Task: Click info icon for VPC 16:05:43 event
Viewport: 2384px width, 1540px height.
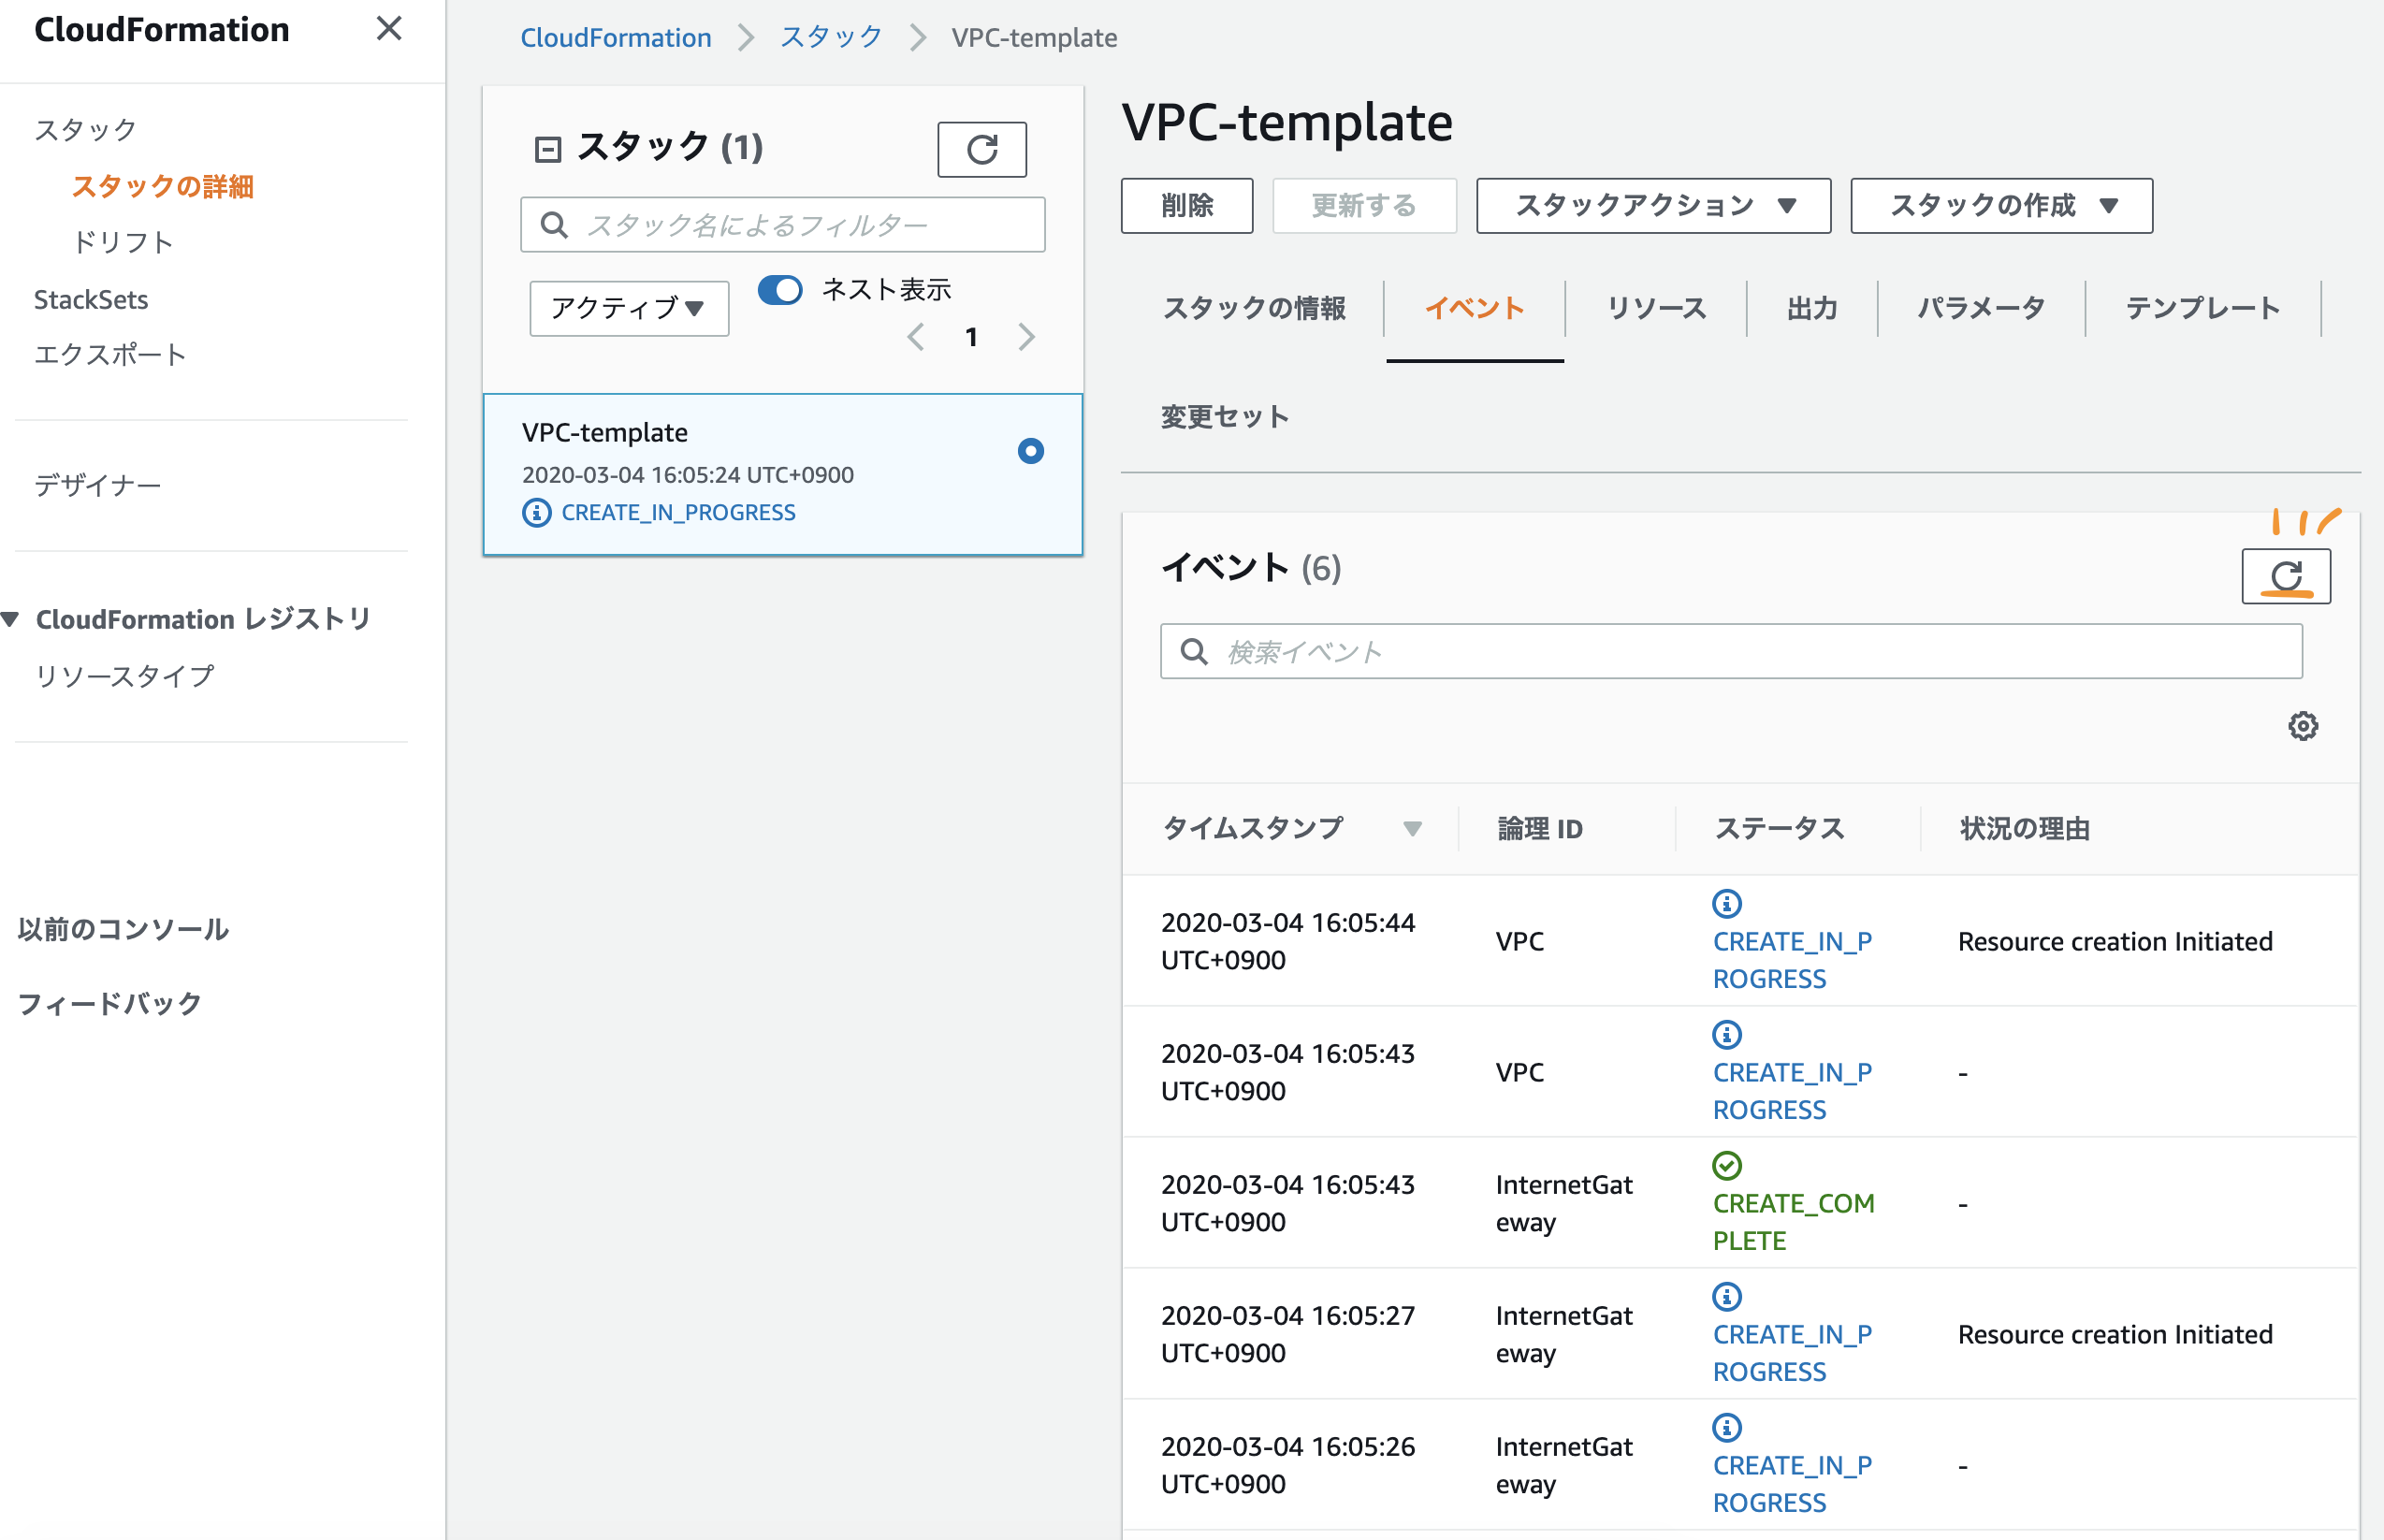Action: [1727, 1035]
